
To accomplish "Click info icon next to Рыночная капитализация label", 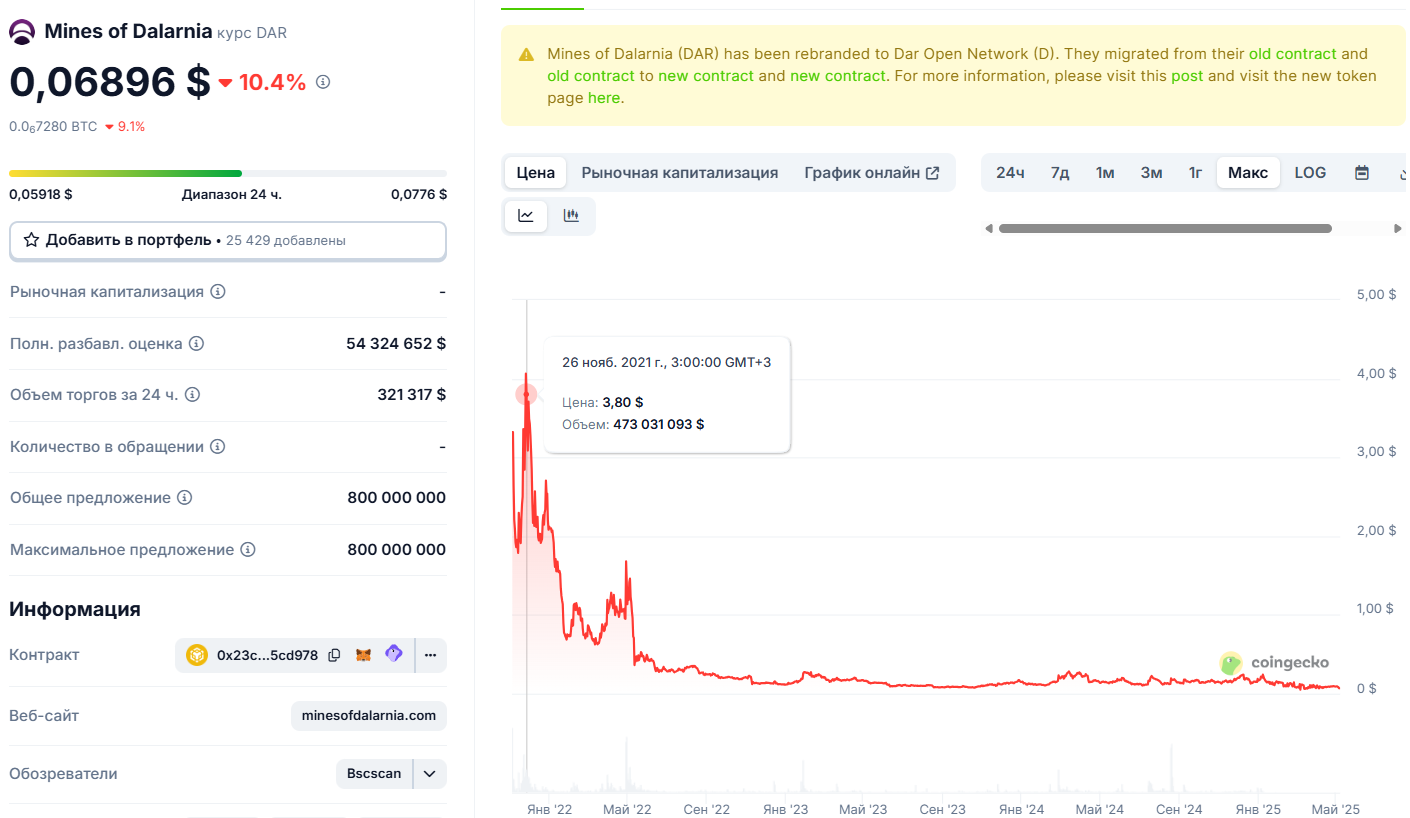I will tap(218, 292).
